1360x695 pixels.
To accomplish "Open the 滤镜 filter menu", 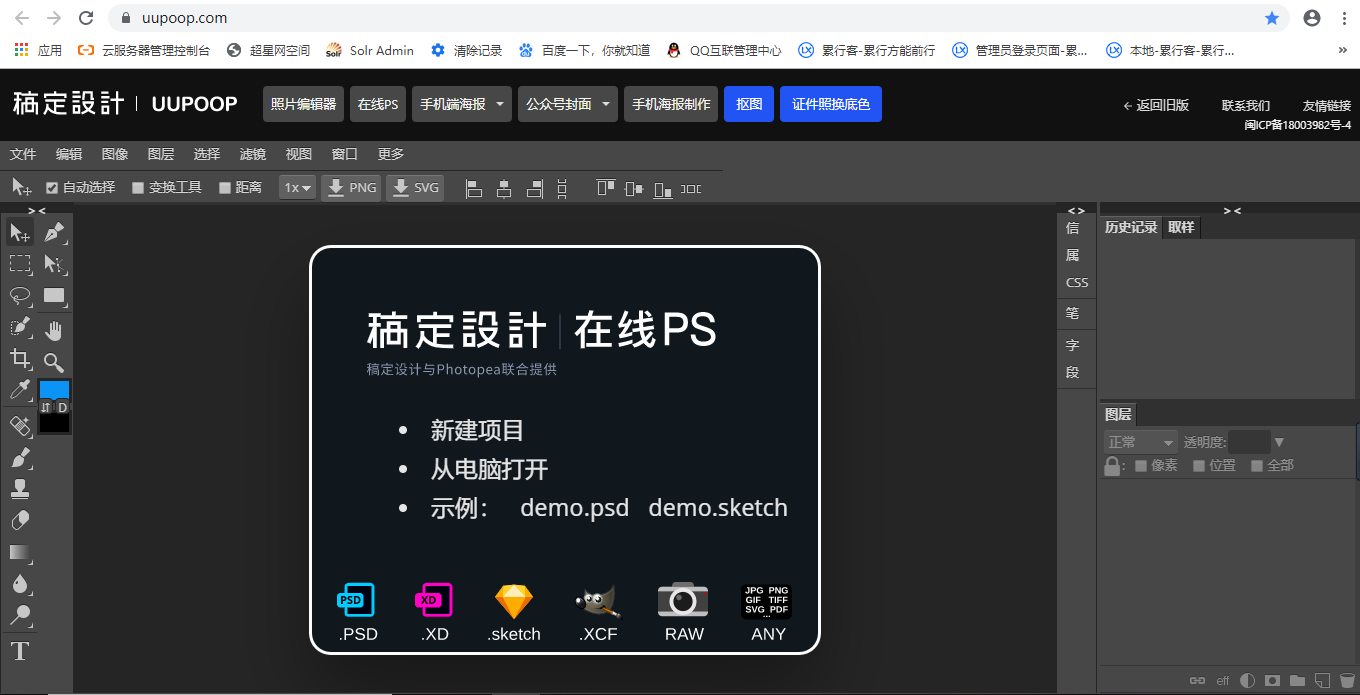I will point(253,154).
